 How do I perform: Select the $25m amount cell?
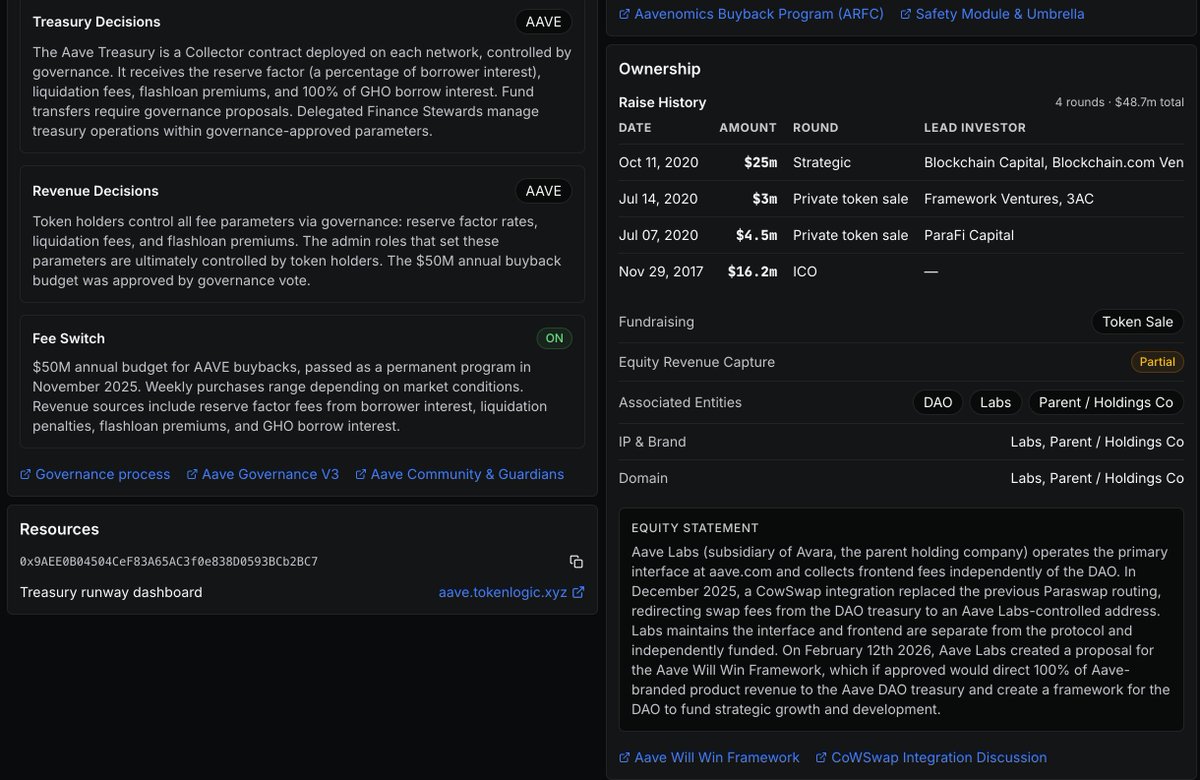760,162
